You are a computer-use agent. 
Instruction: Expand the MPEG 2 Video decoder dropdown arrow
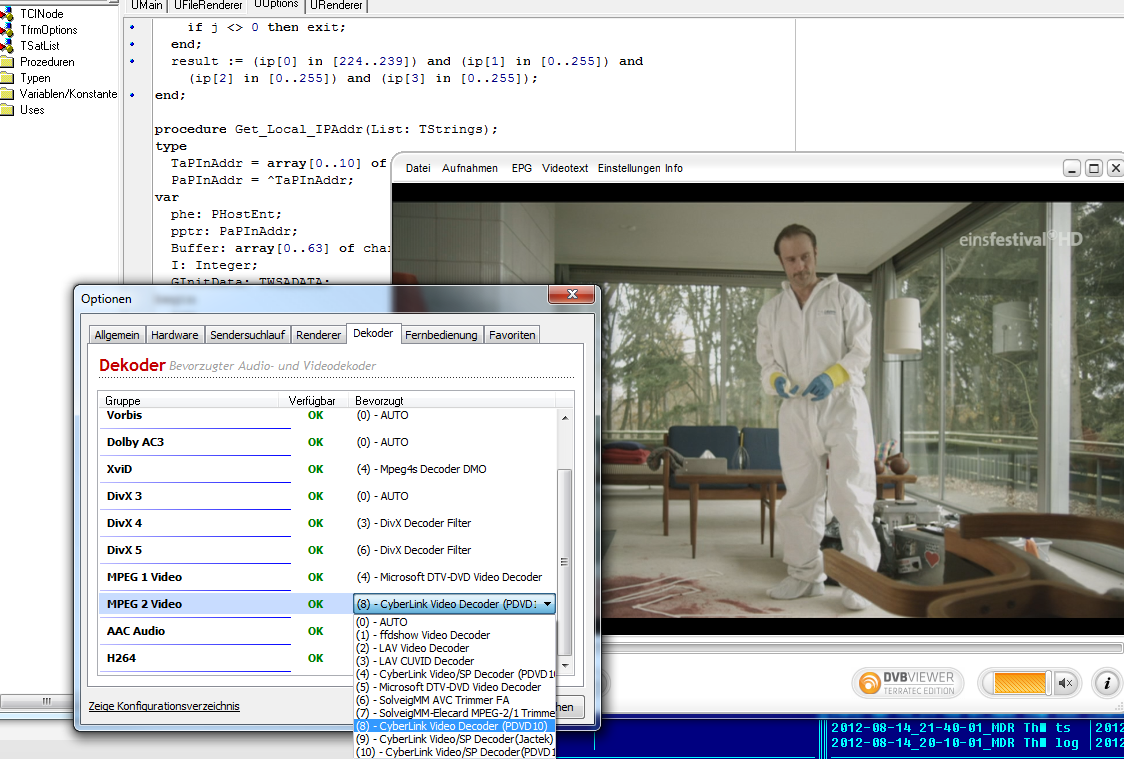pos(547,604)
